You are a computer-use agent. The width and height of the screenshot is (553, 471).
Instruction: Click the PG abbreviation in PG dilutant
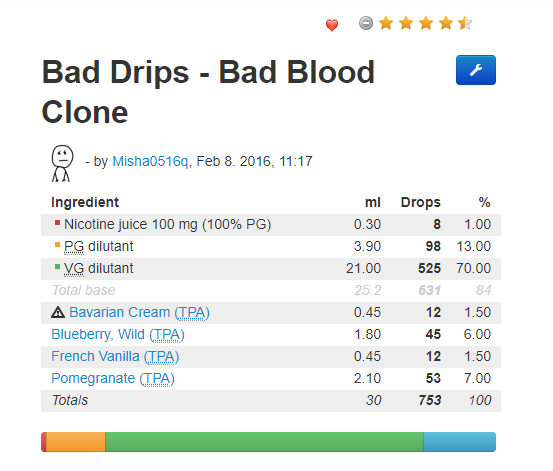74,247
